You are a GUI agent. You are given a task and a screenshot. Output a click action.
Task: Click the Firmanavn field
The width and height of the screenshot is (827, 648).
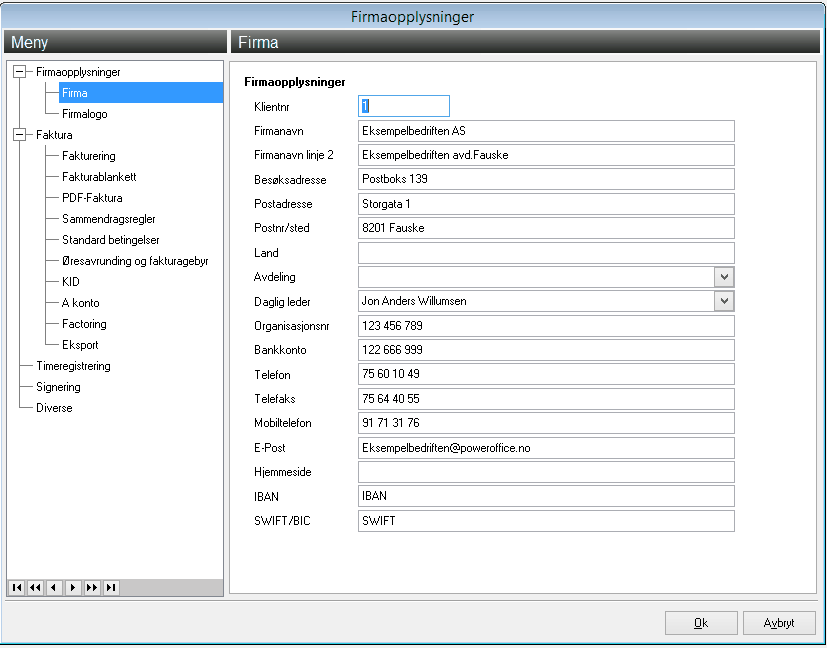click(546, 131)
